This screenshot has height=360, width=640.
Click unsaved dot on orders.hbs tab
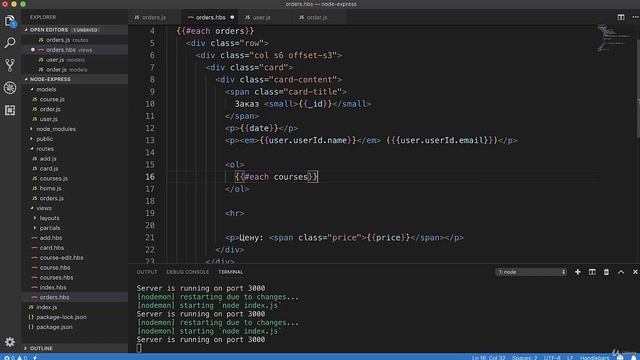[x=232, y=18]
